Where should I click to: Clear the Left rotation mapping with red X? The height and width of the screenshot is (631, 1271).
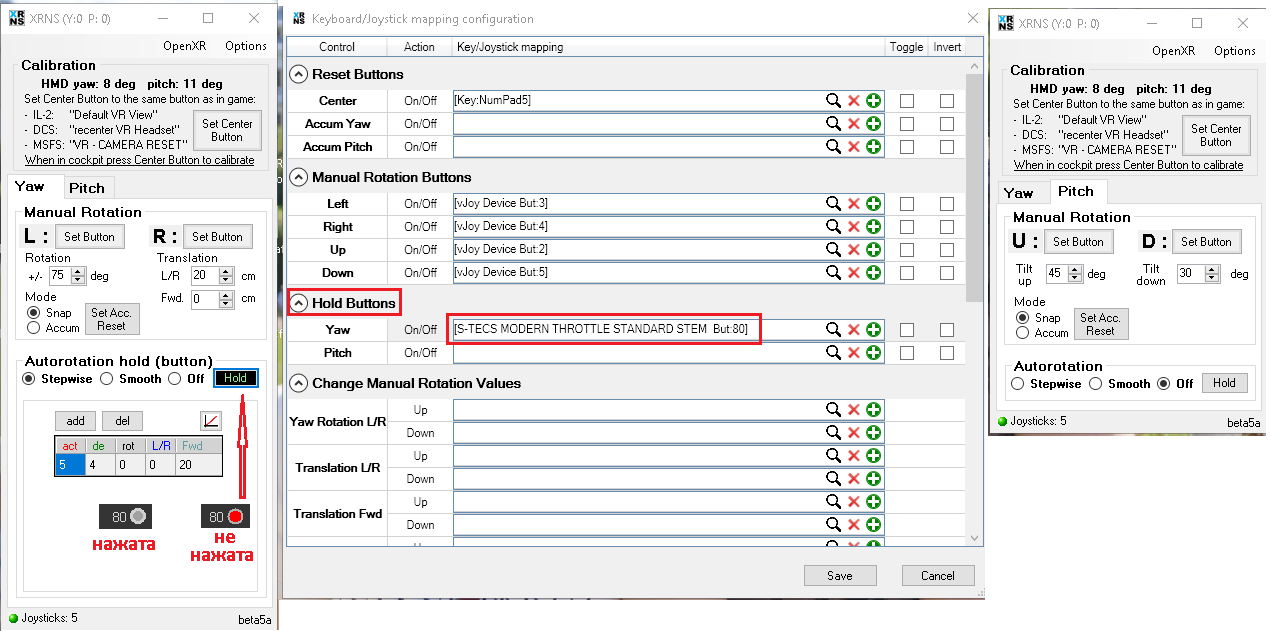click(853, 204)
